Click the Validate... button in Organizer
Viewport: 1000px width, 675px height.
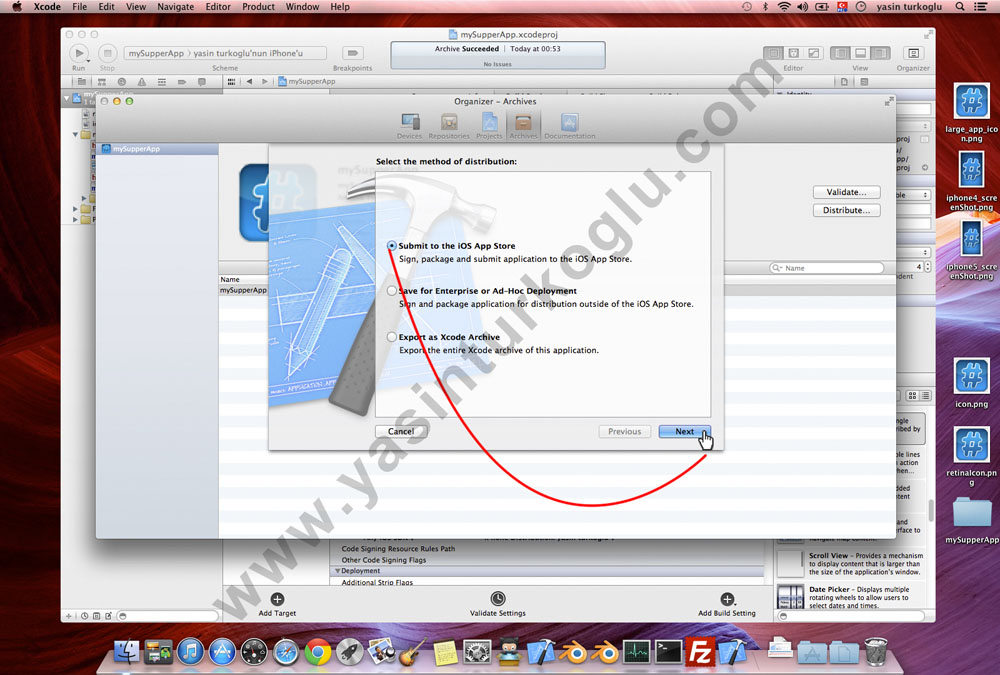click(x=846, y=192)
